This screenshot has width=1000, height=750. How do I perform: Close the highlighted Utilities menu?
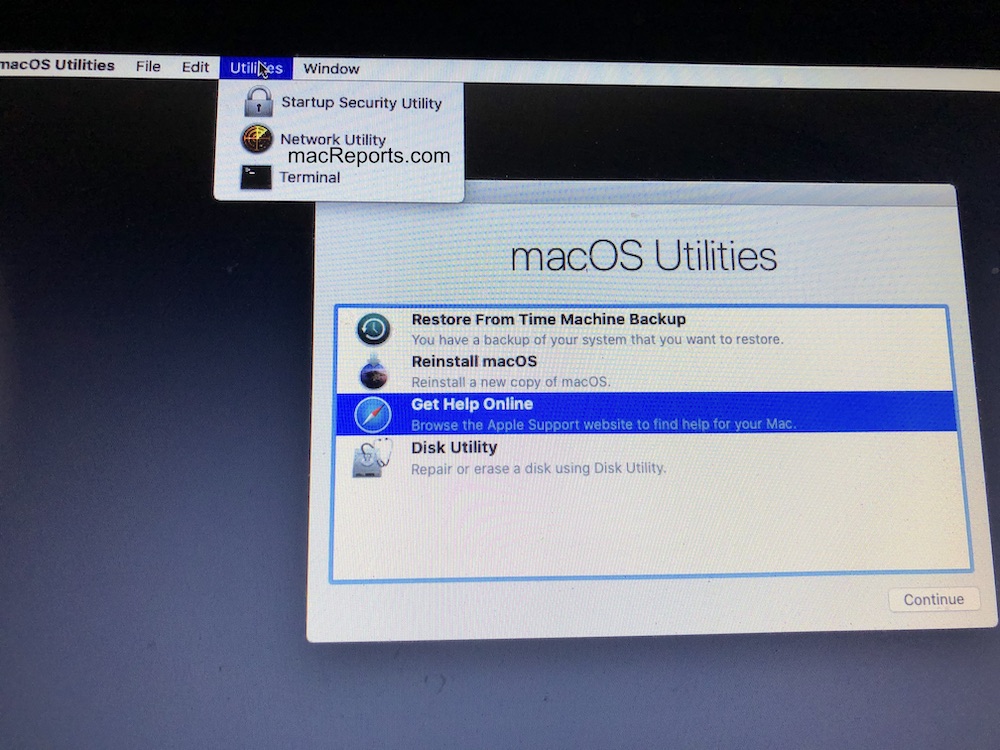[256, 68]
